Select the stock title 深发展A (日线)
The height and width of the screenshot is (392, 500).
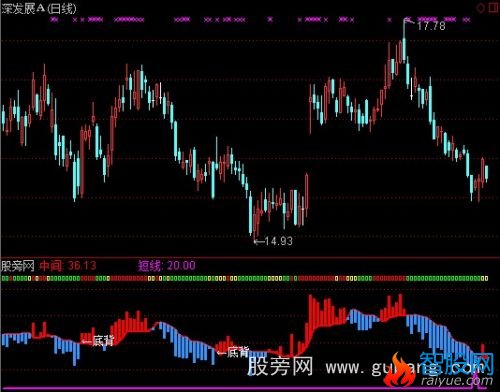click(x=39, y=9)
